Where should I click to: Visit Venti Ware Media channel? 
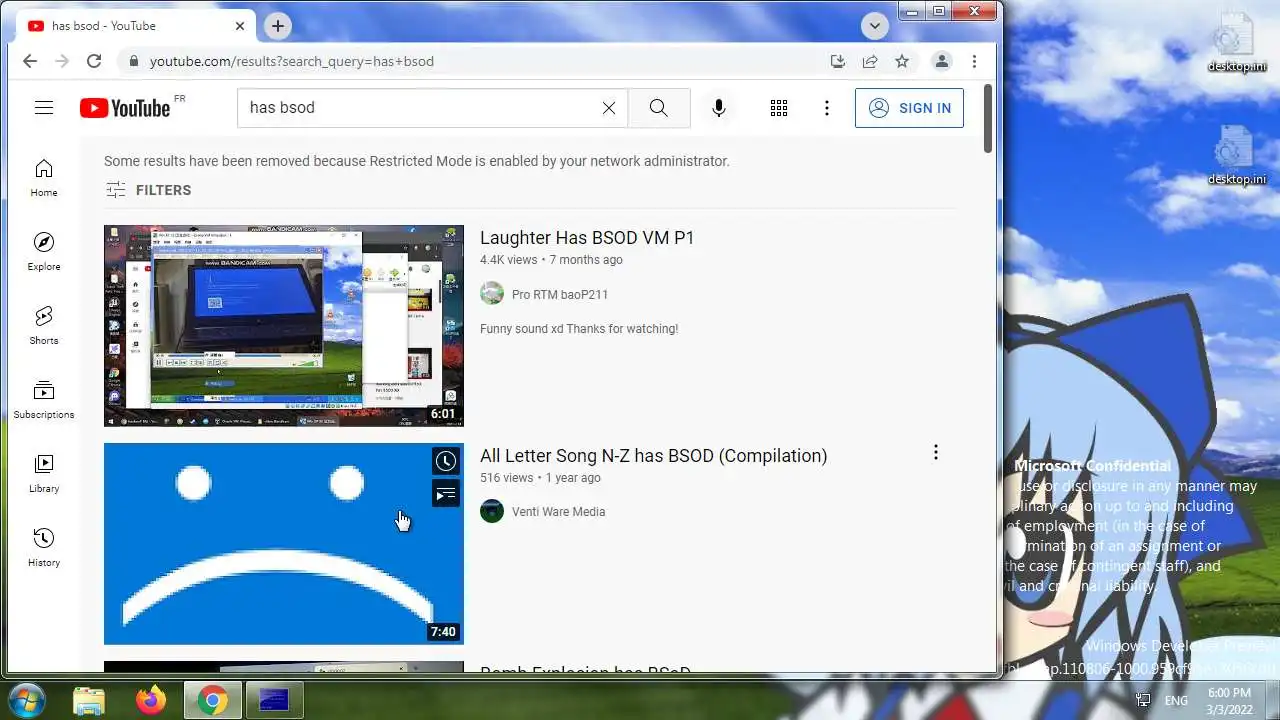point(558,512)
